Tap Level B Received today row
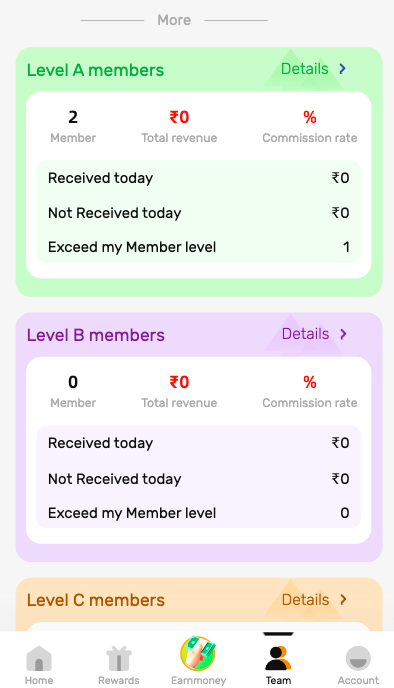The image size is (394, 688). [x=198, y=443]
